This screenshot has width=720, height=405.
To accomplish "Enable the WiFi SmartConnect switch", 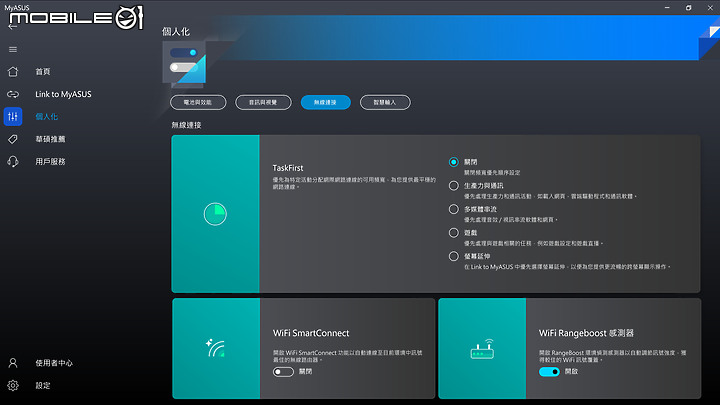I will coord(283,371).
